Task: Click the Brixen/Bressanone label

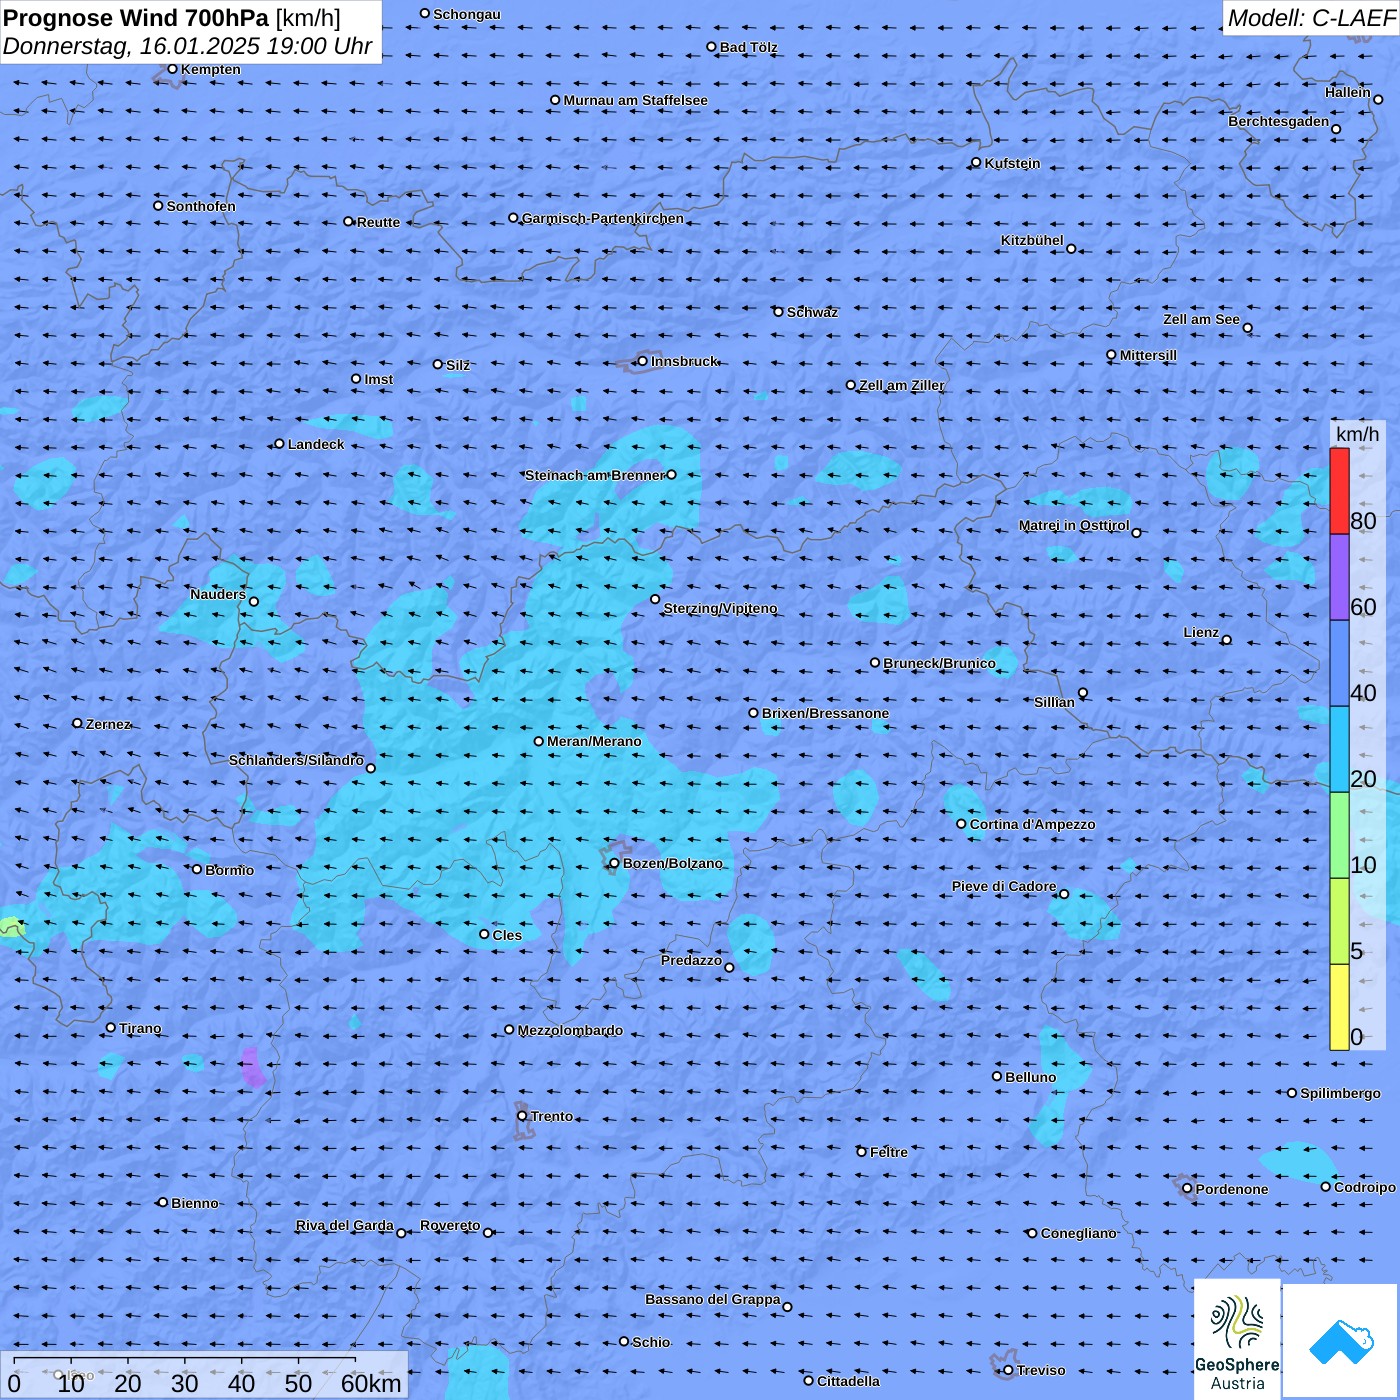Action: click(825, 713)
